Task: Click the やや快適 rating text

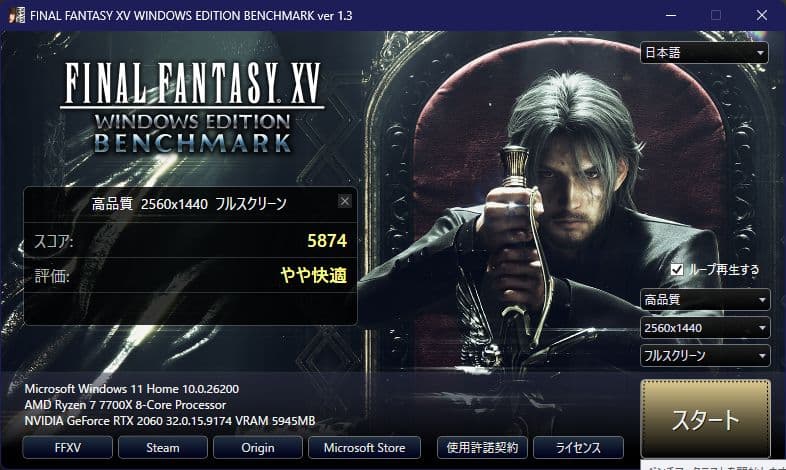Action: click(x=314, y=275)
